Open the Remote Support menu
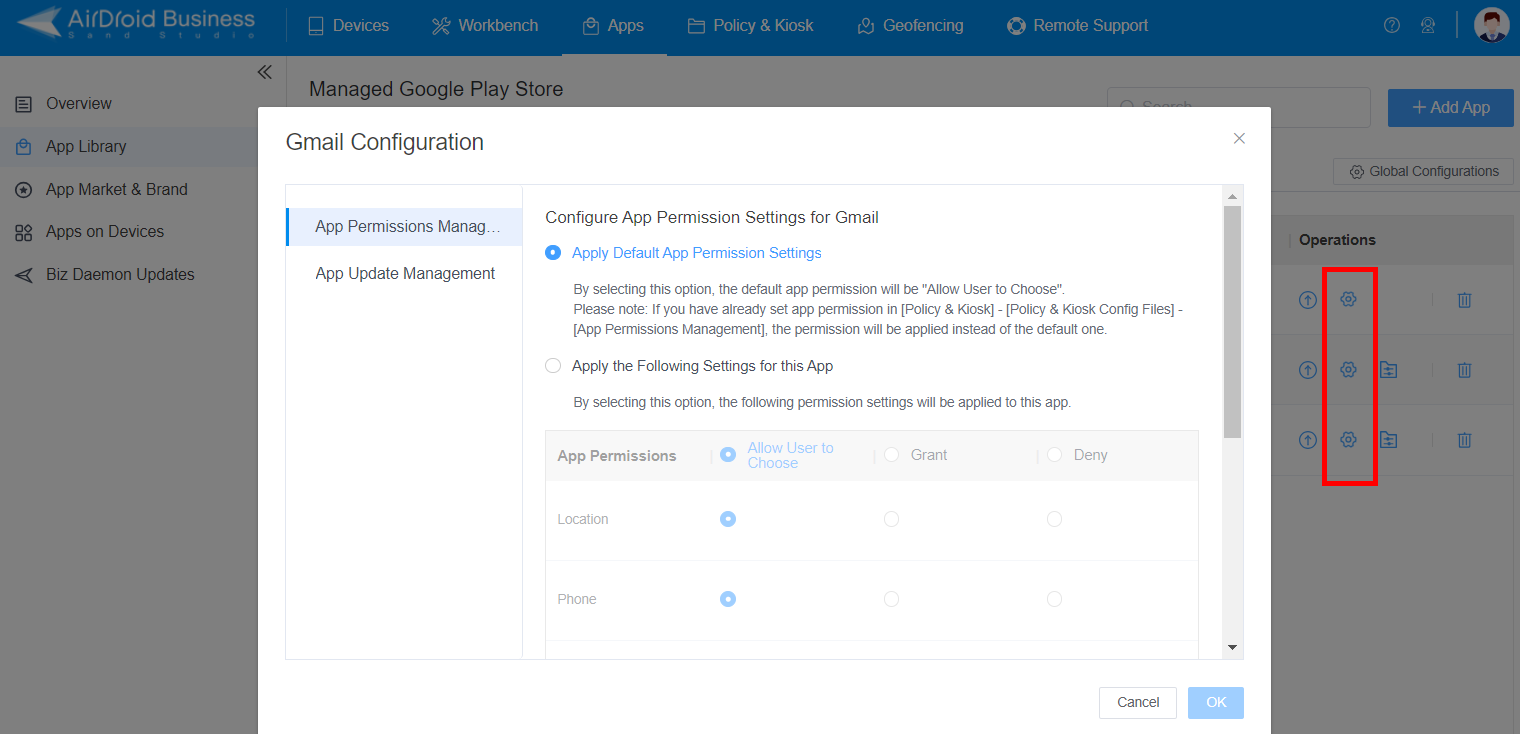The width and height of the screenshot is (1520, 734). tap(1078, 26)
